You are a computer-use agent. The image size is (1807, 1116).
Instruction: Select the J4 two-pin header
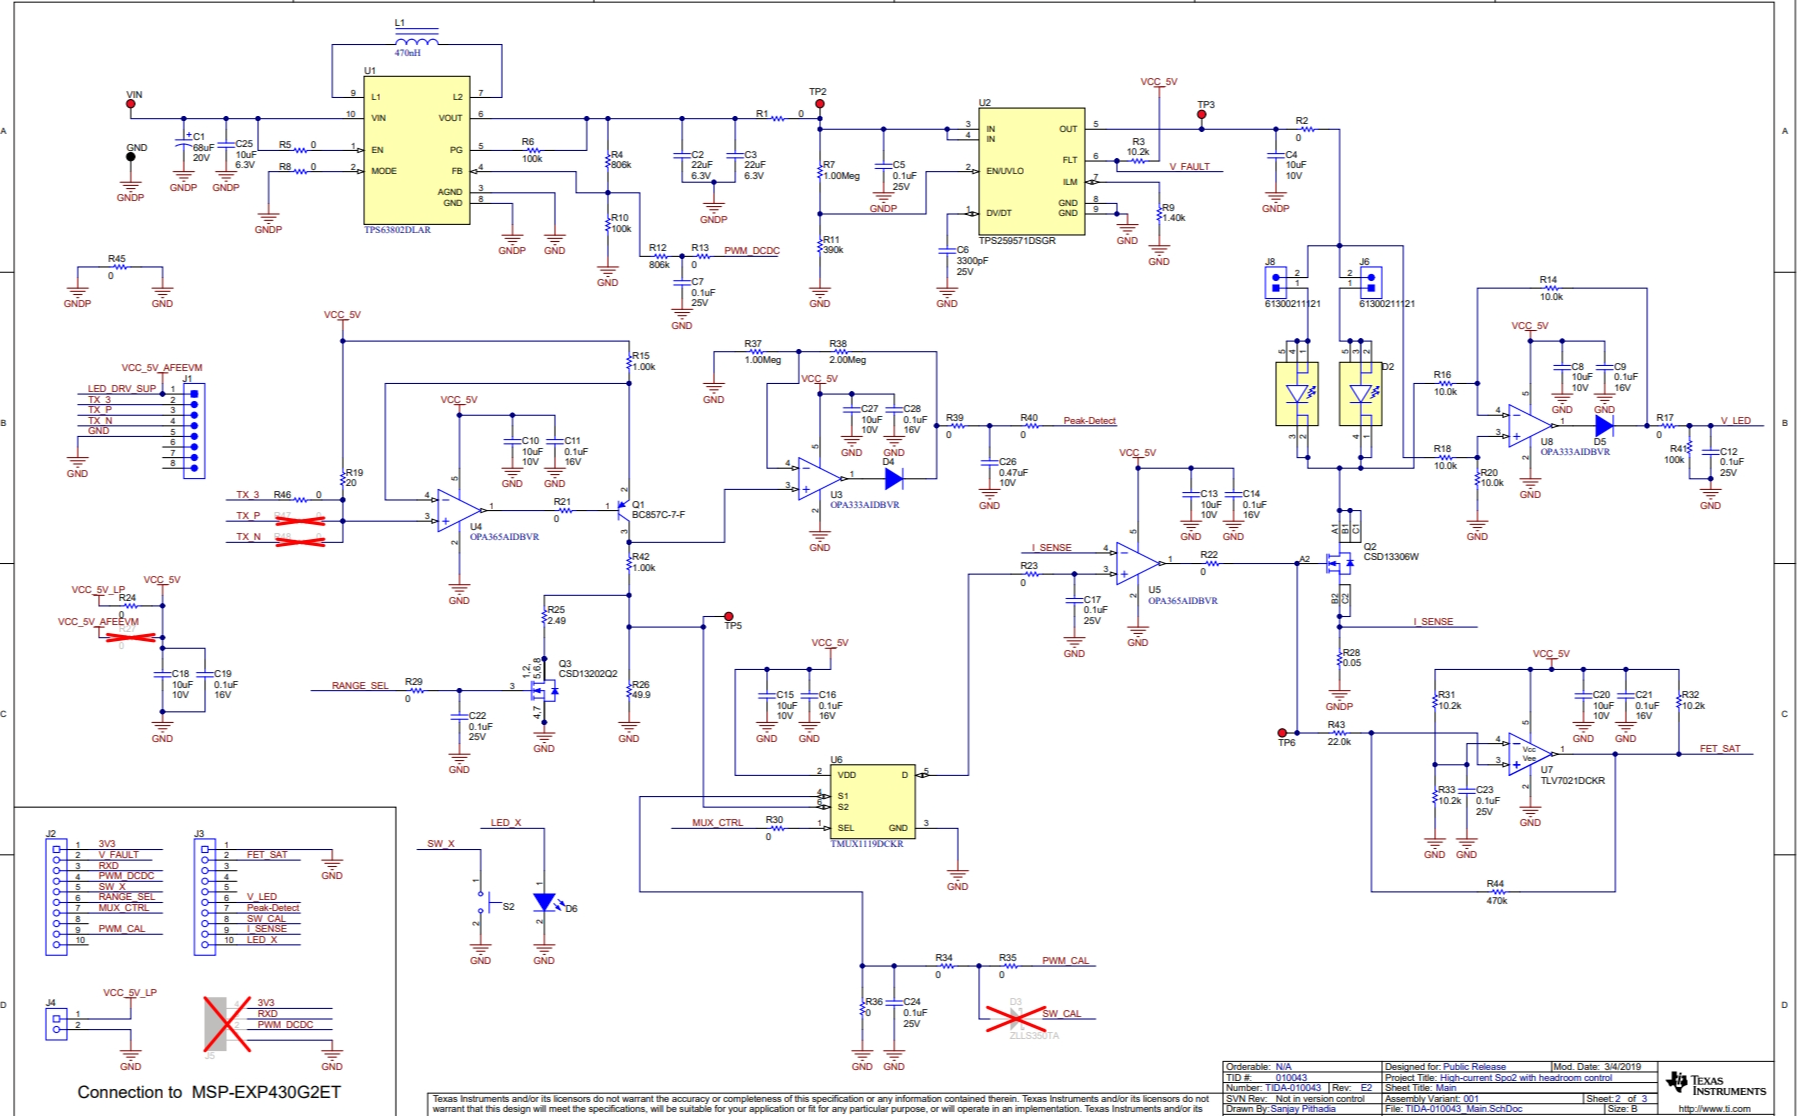coord(56,1023)
